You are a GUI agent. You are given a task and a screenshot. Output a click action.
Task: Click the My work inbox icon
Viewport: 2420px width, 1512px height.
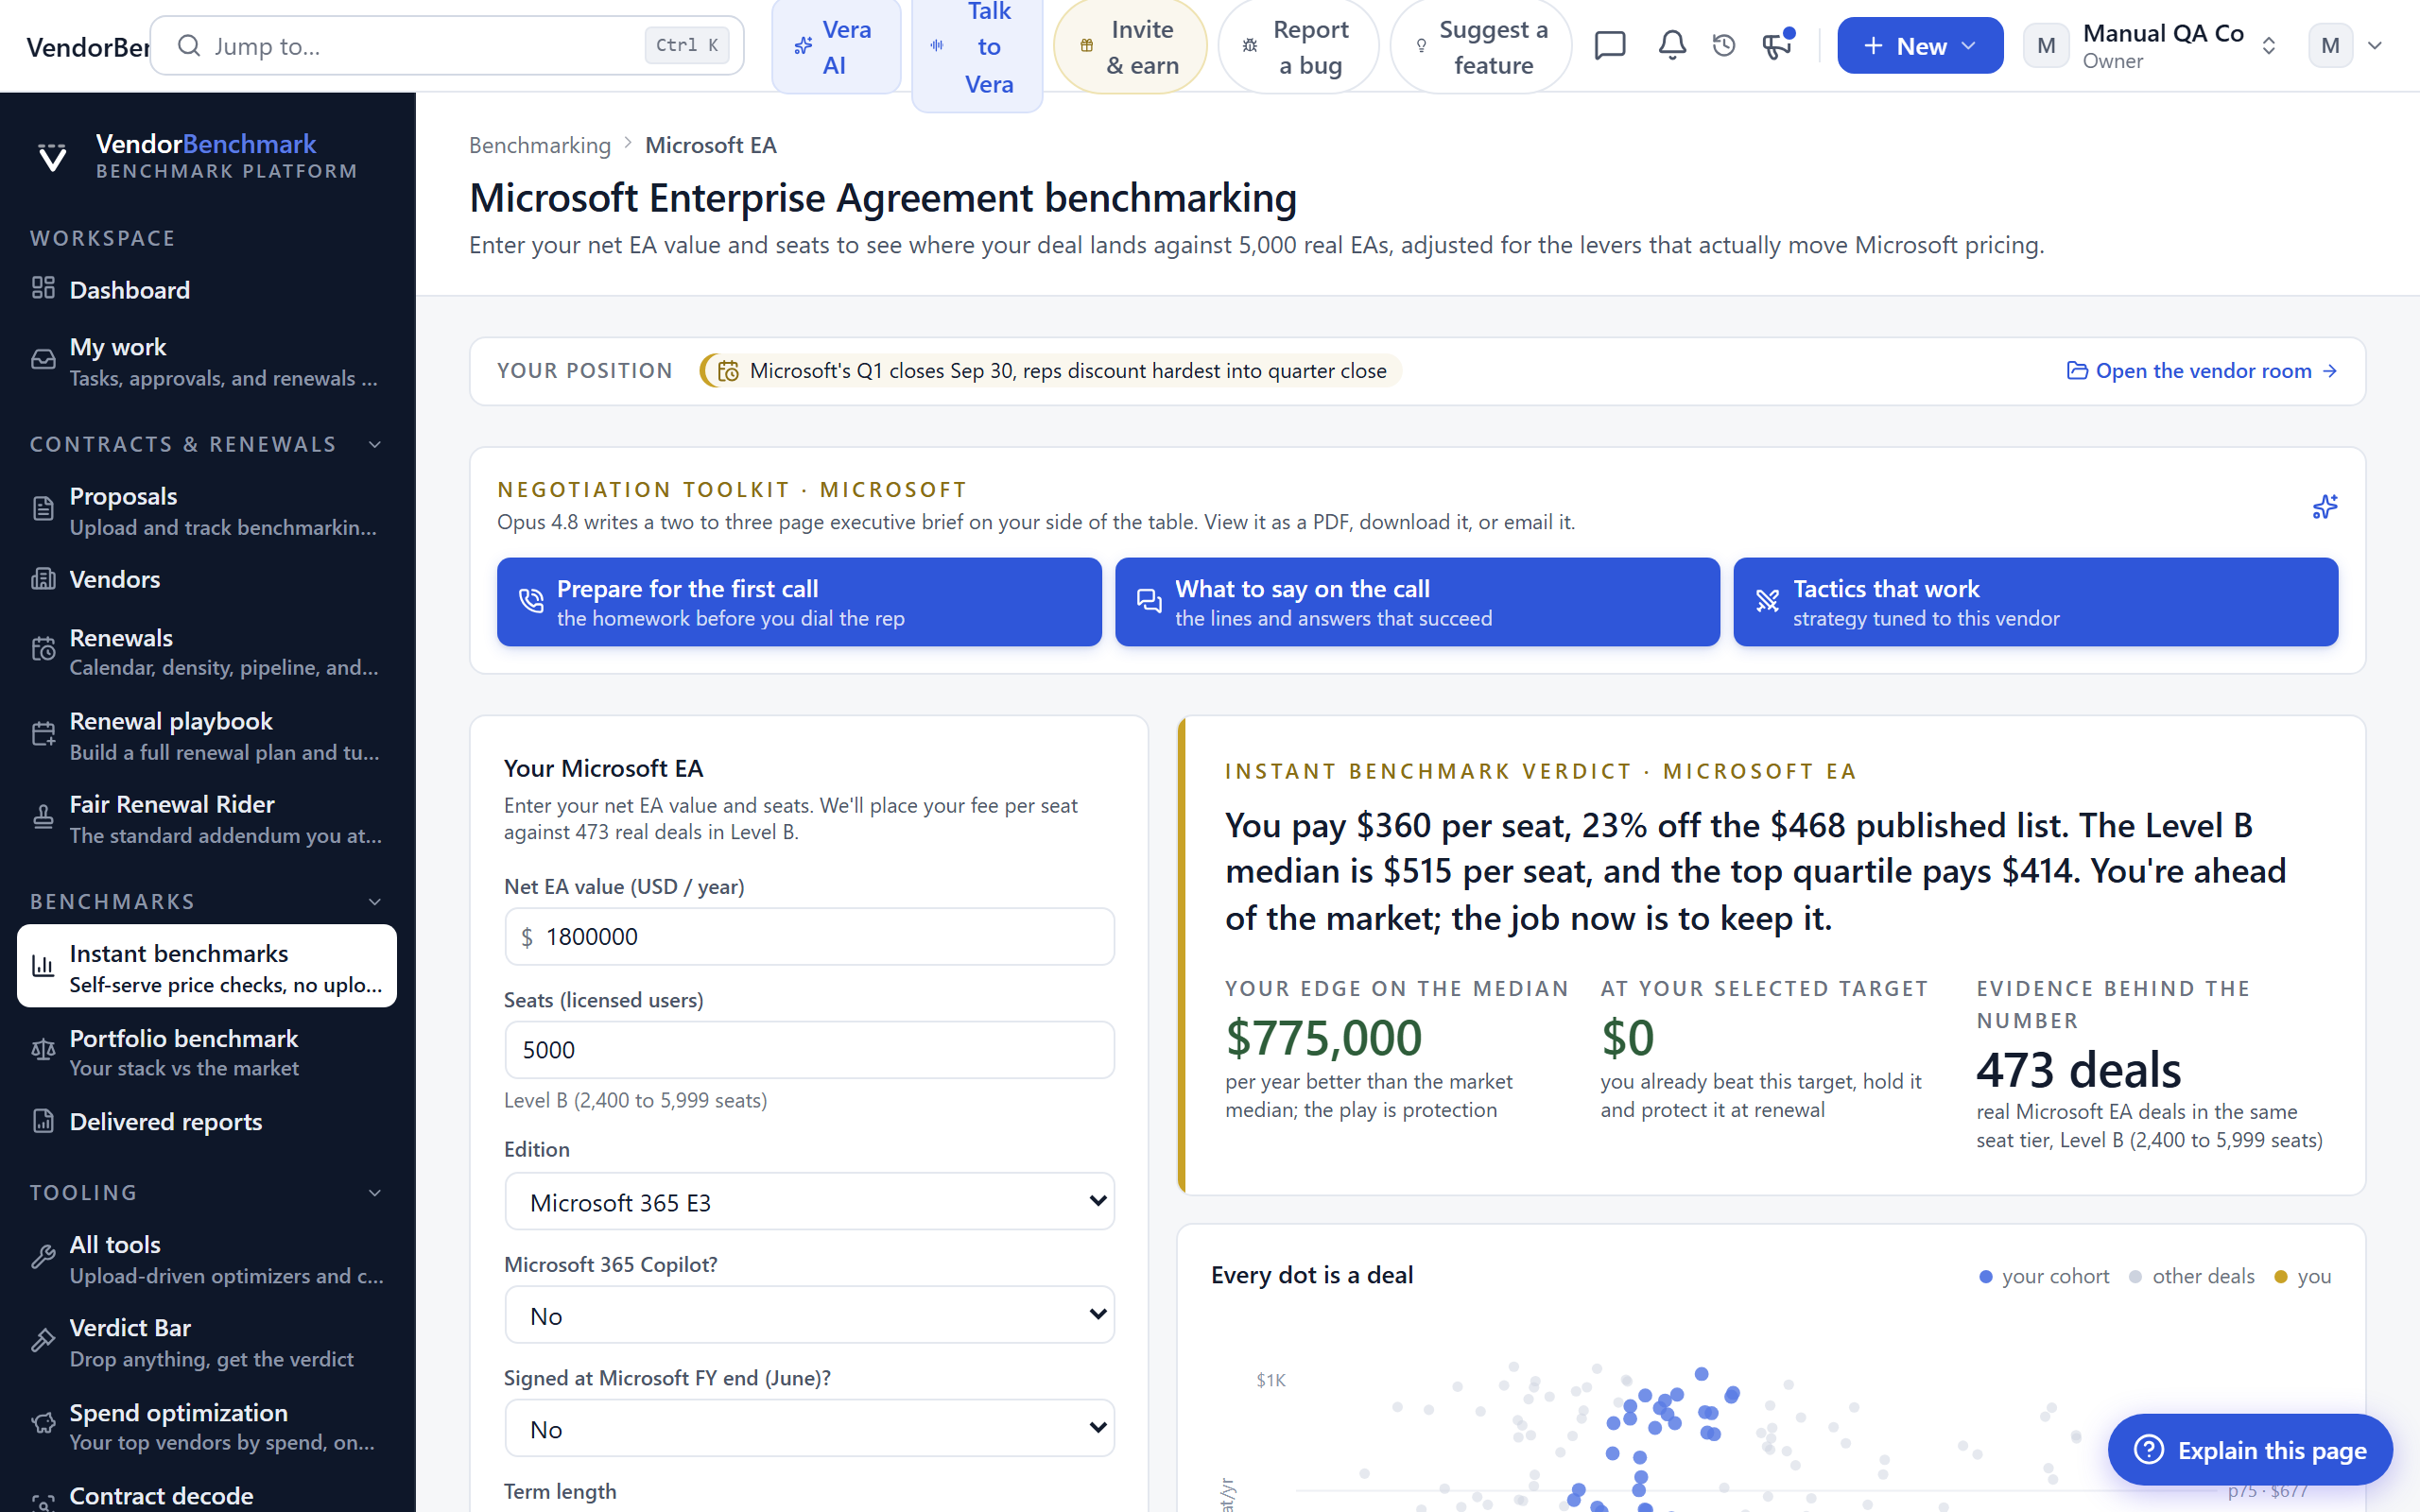43,360
